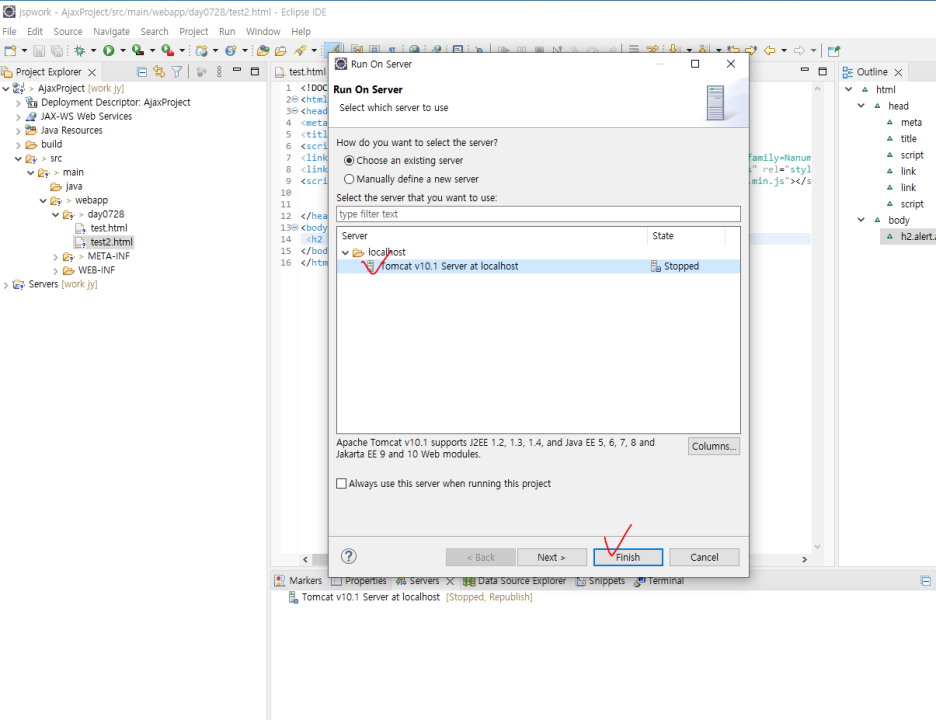The image size is (936, 720).
Task: Click the green Run toolbar button
Action: [109, 51]
